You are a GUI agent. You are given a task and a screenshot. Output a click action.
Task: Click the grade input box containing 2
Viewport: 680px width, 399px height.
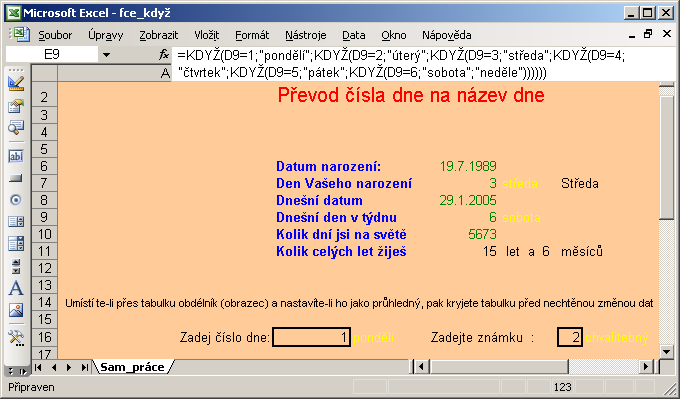pos(569,337)
